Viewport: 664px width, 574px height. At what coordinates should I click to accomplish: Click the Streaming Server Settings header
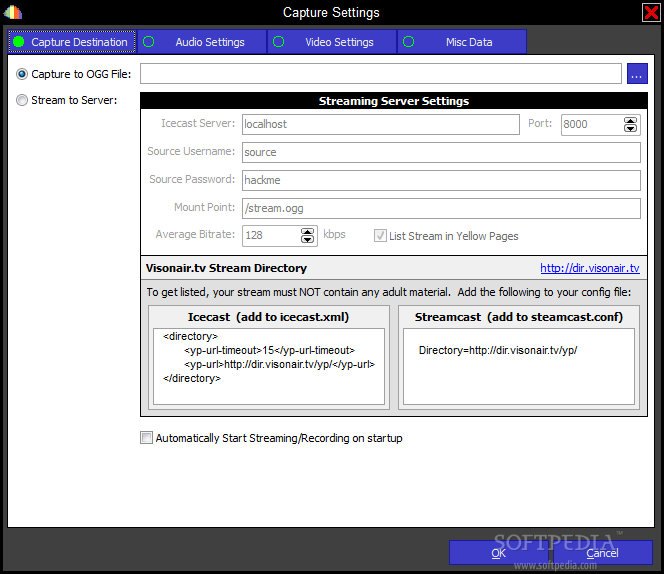tap(394, 101)
